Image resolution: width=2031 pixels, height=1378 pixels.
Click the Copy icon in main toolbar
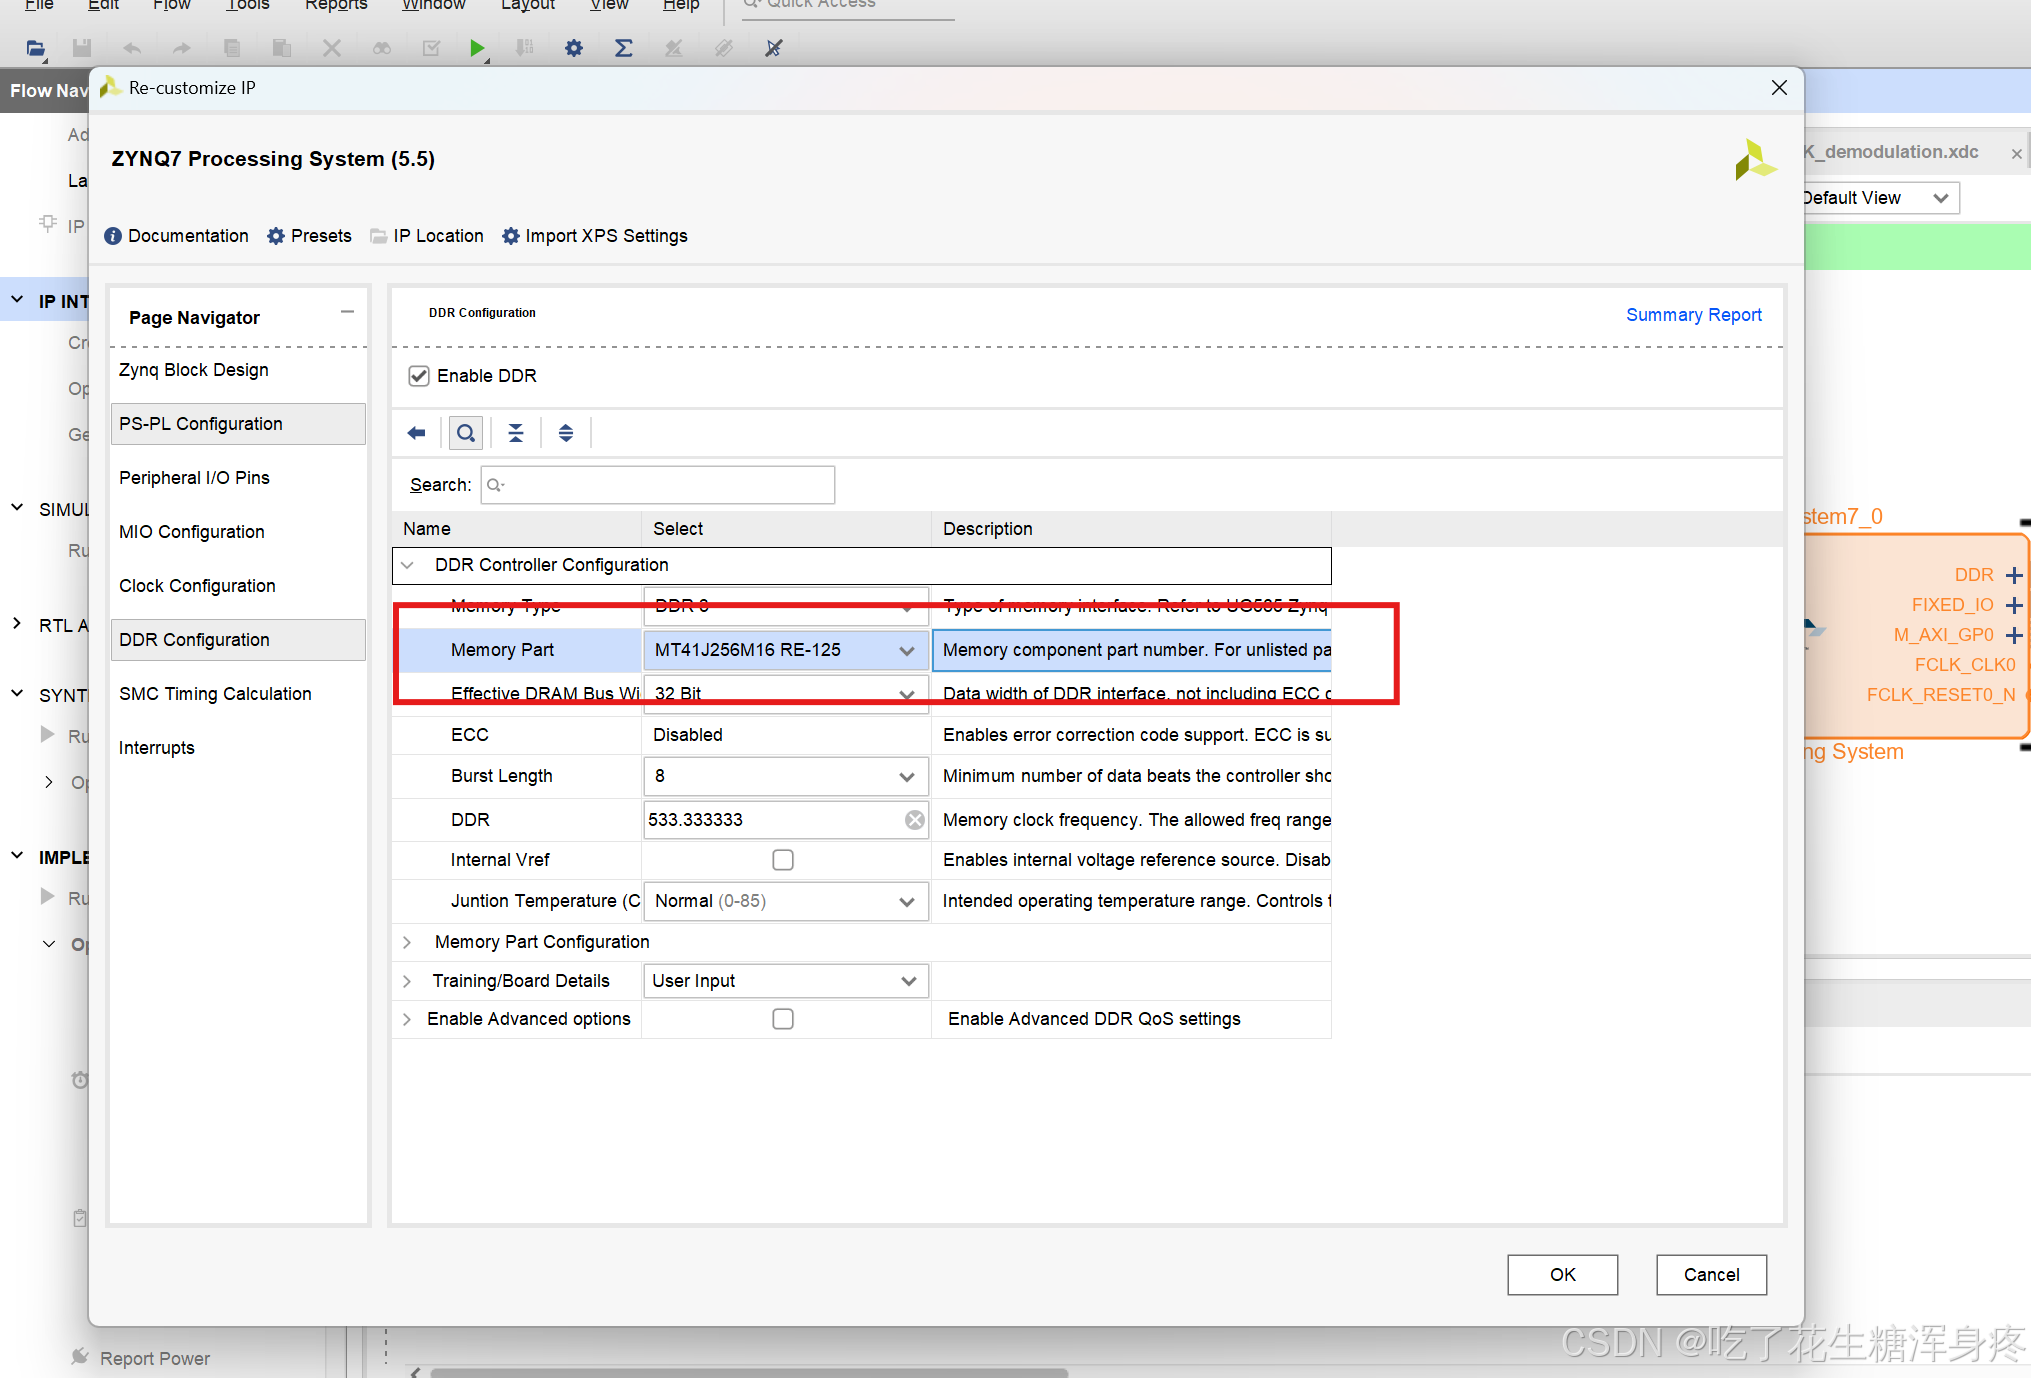coord(232,47)
